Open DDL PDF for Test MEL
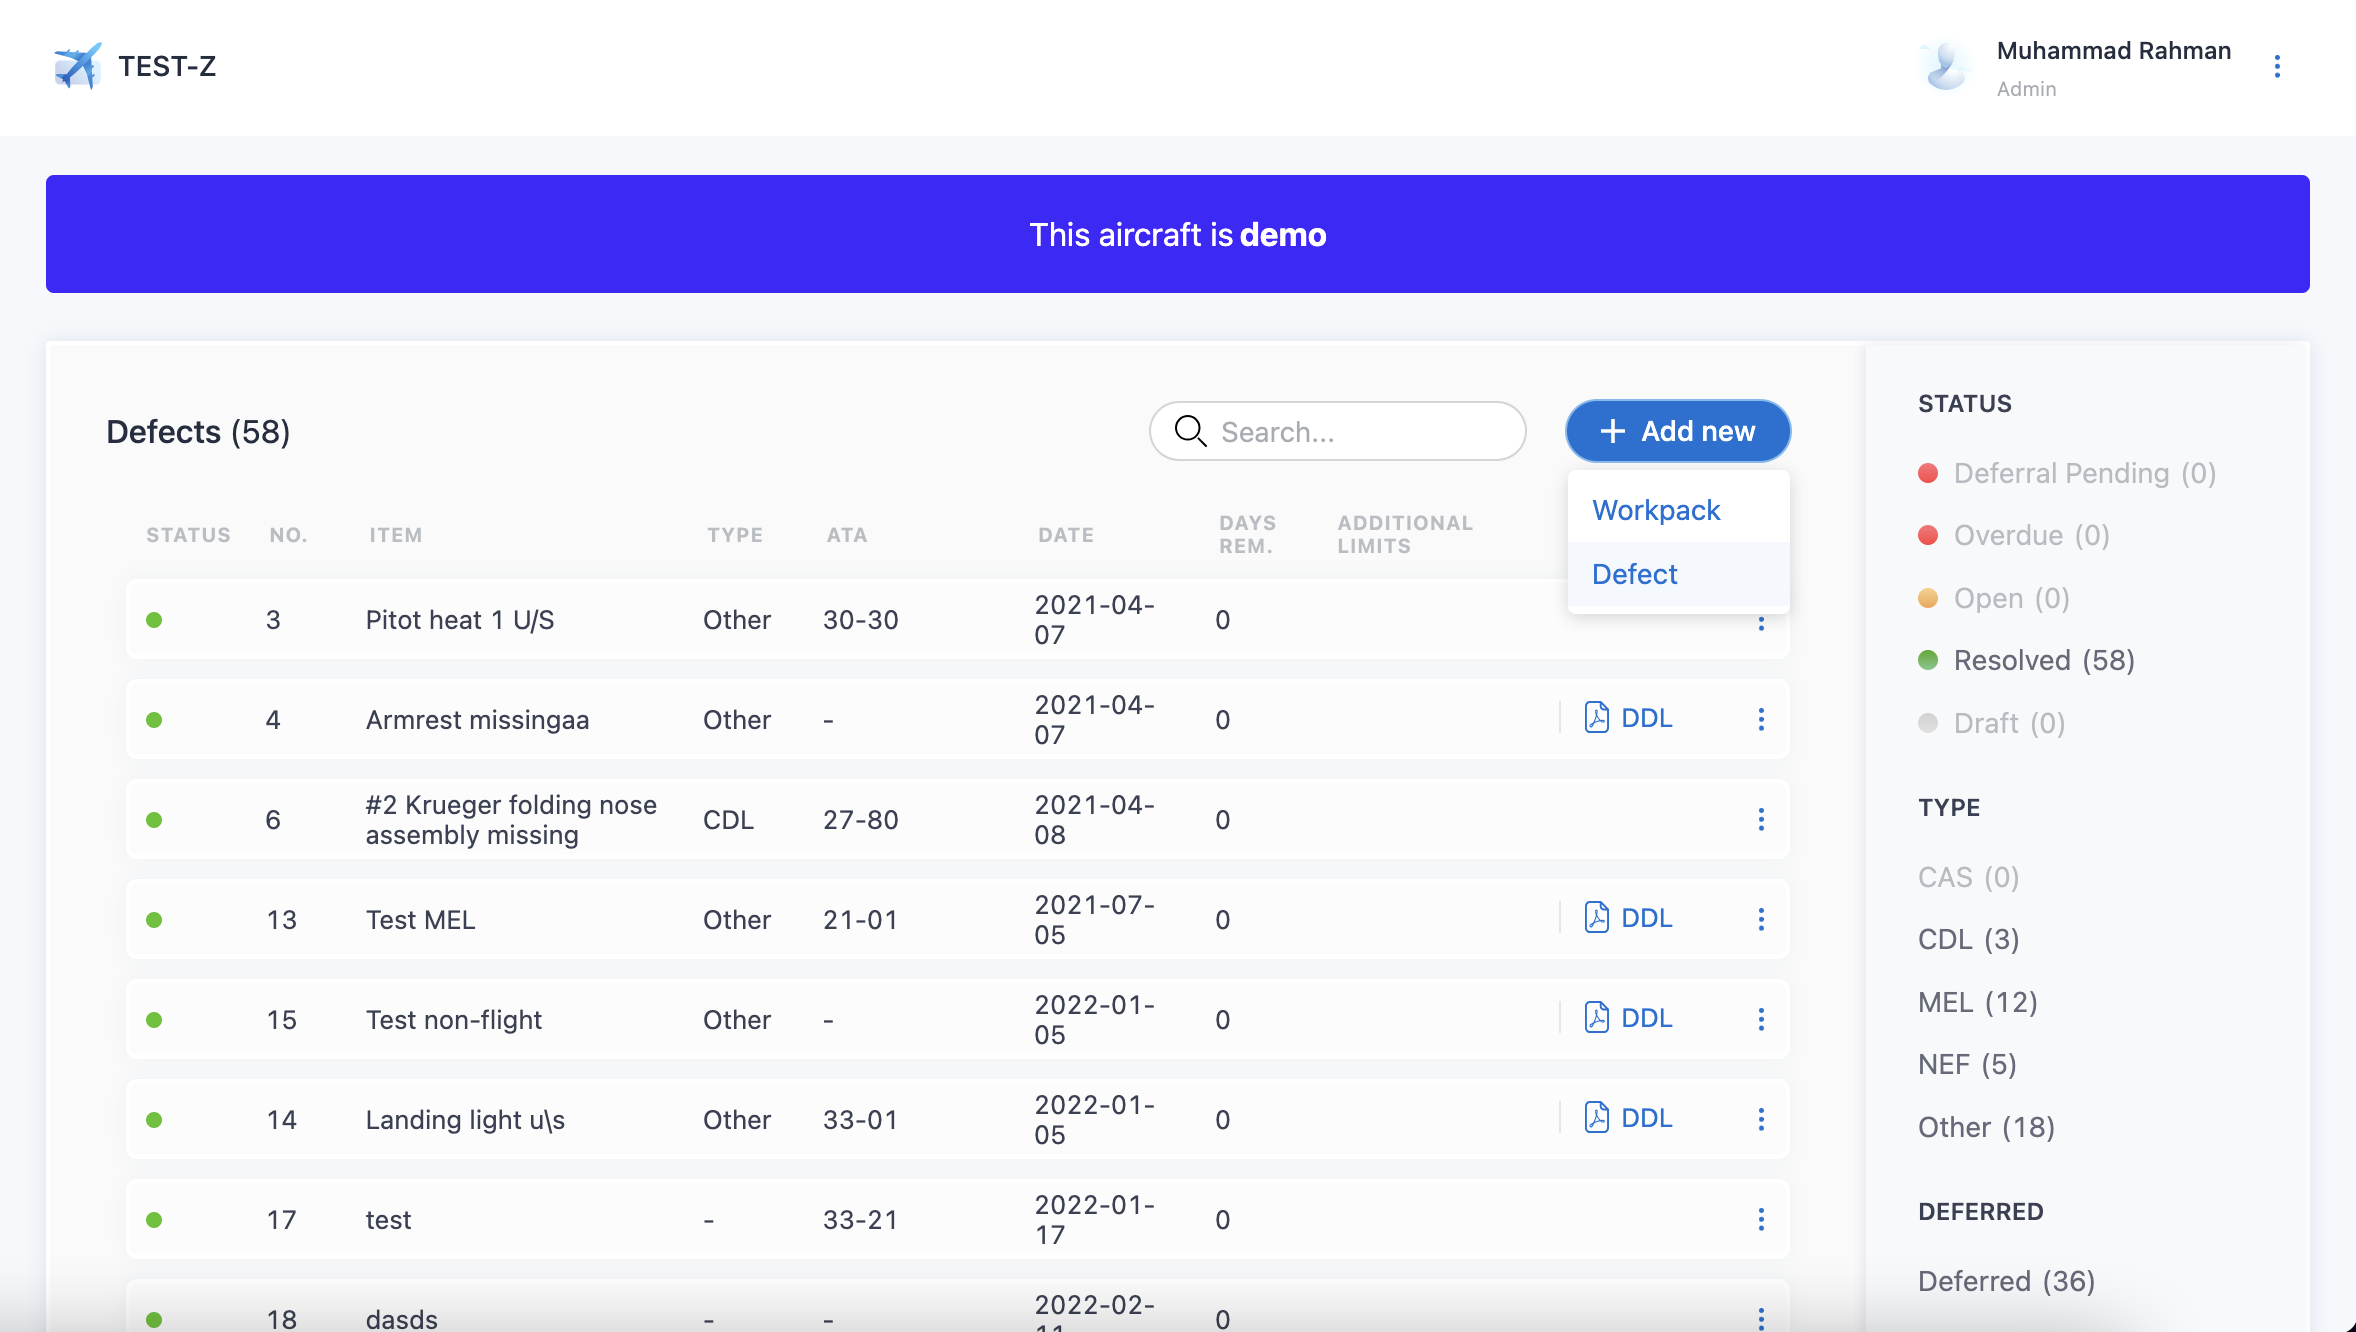Viewport: 2356px width, 1332px height. 1629,918
